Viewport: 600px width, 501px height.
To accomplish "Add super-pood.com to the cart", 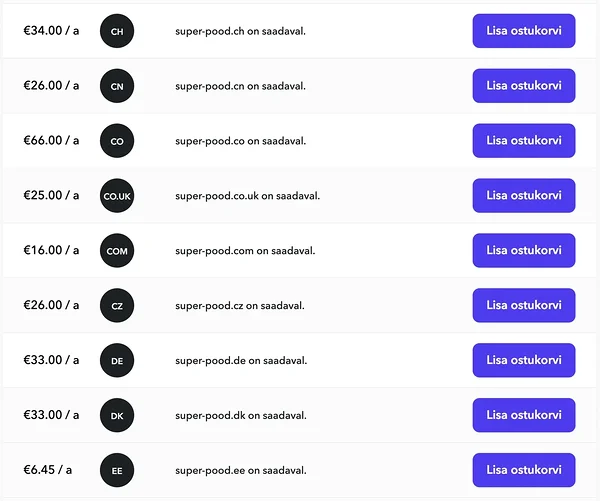I will click(x=524, y=251).
